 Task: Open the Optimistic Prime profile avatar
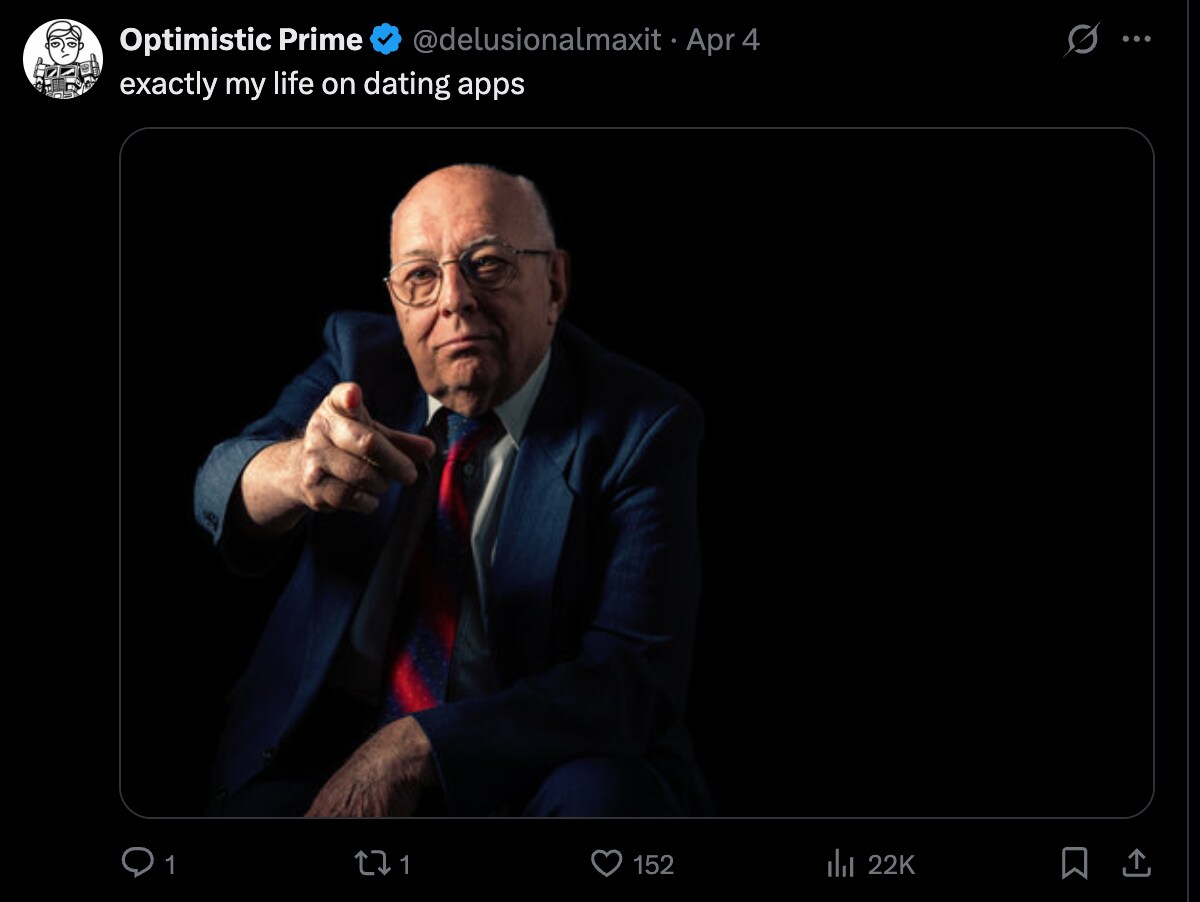[63, 59]
